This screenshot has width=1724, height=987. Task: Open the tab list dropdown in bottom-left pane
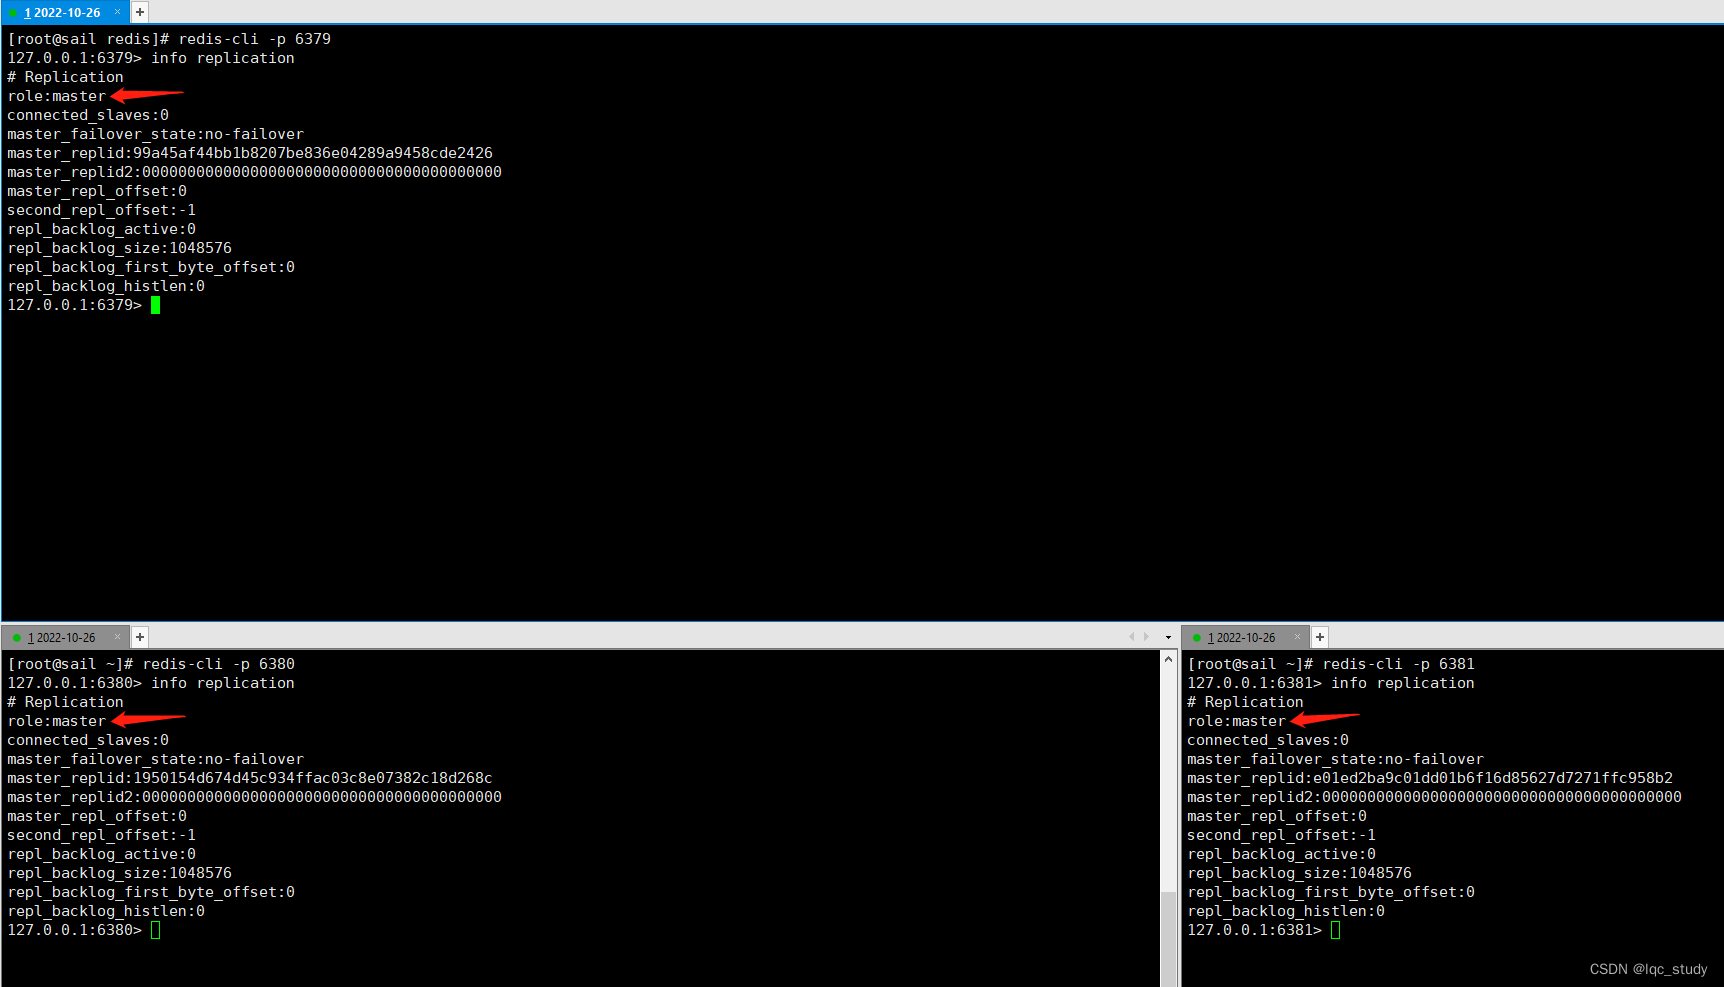click(1168, 637)
